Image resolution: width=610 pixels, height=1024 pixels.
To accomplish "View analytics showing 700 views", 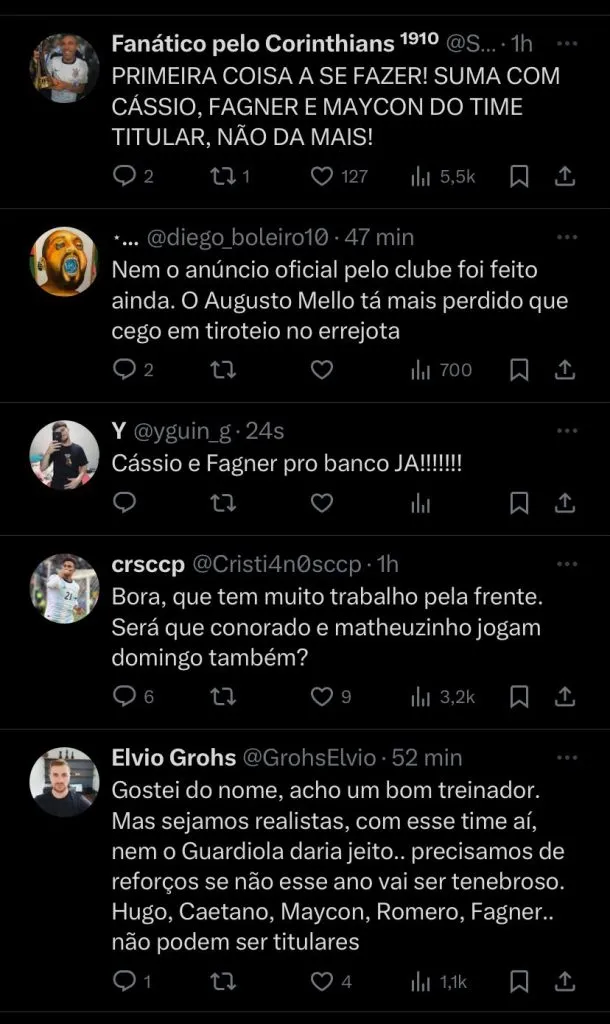I will click(x=441, y=370).
